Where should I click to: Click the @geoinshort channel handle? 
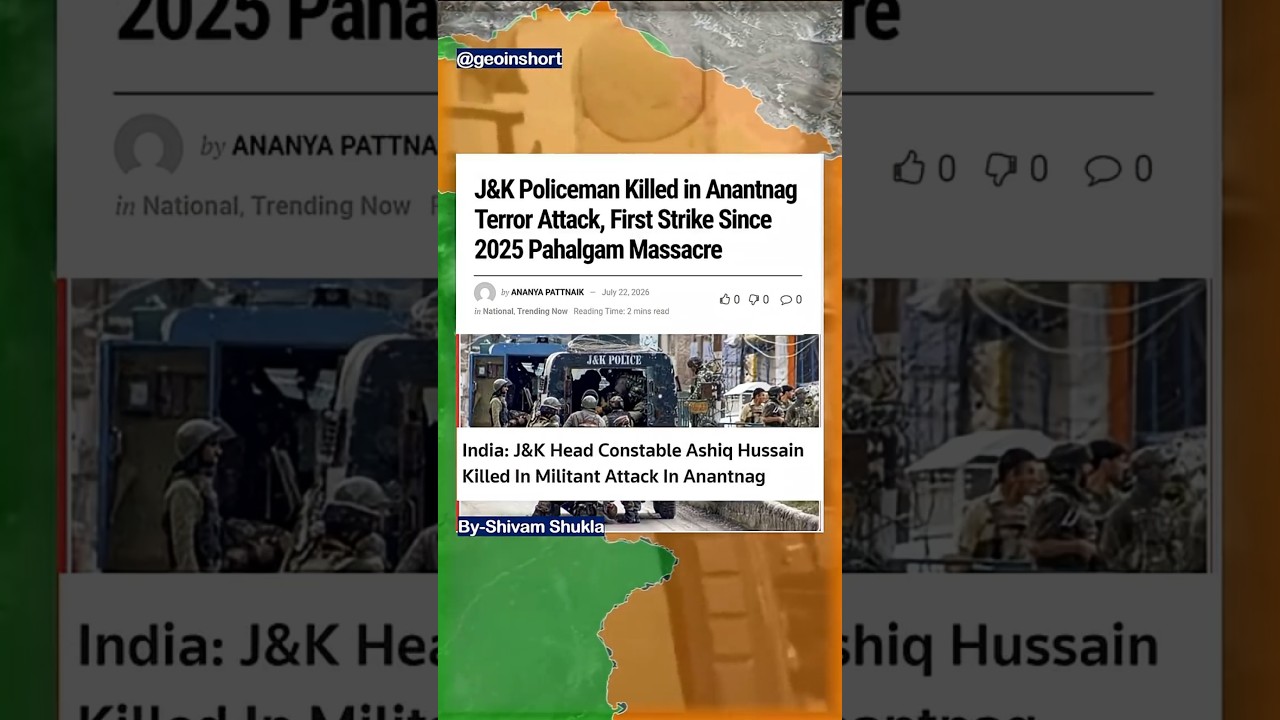pos(509,59)
